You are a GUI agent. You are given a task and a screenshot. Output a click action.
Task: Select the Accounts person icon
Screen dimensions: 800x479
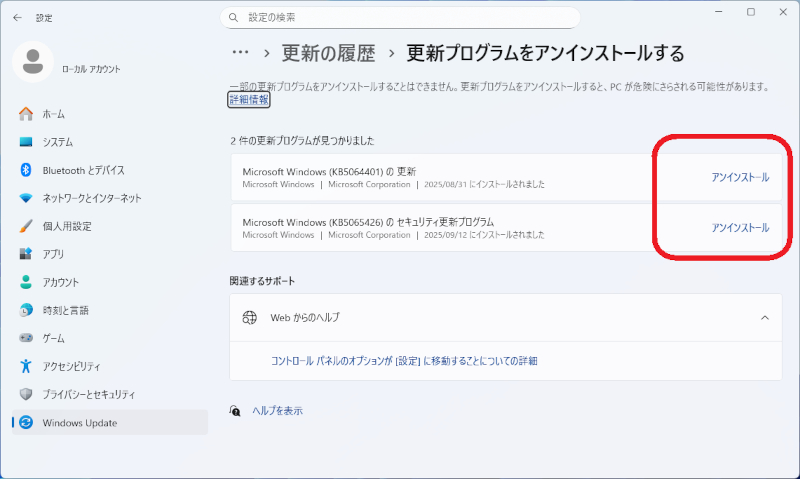point(26,282)
